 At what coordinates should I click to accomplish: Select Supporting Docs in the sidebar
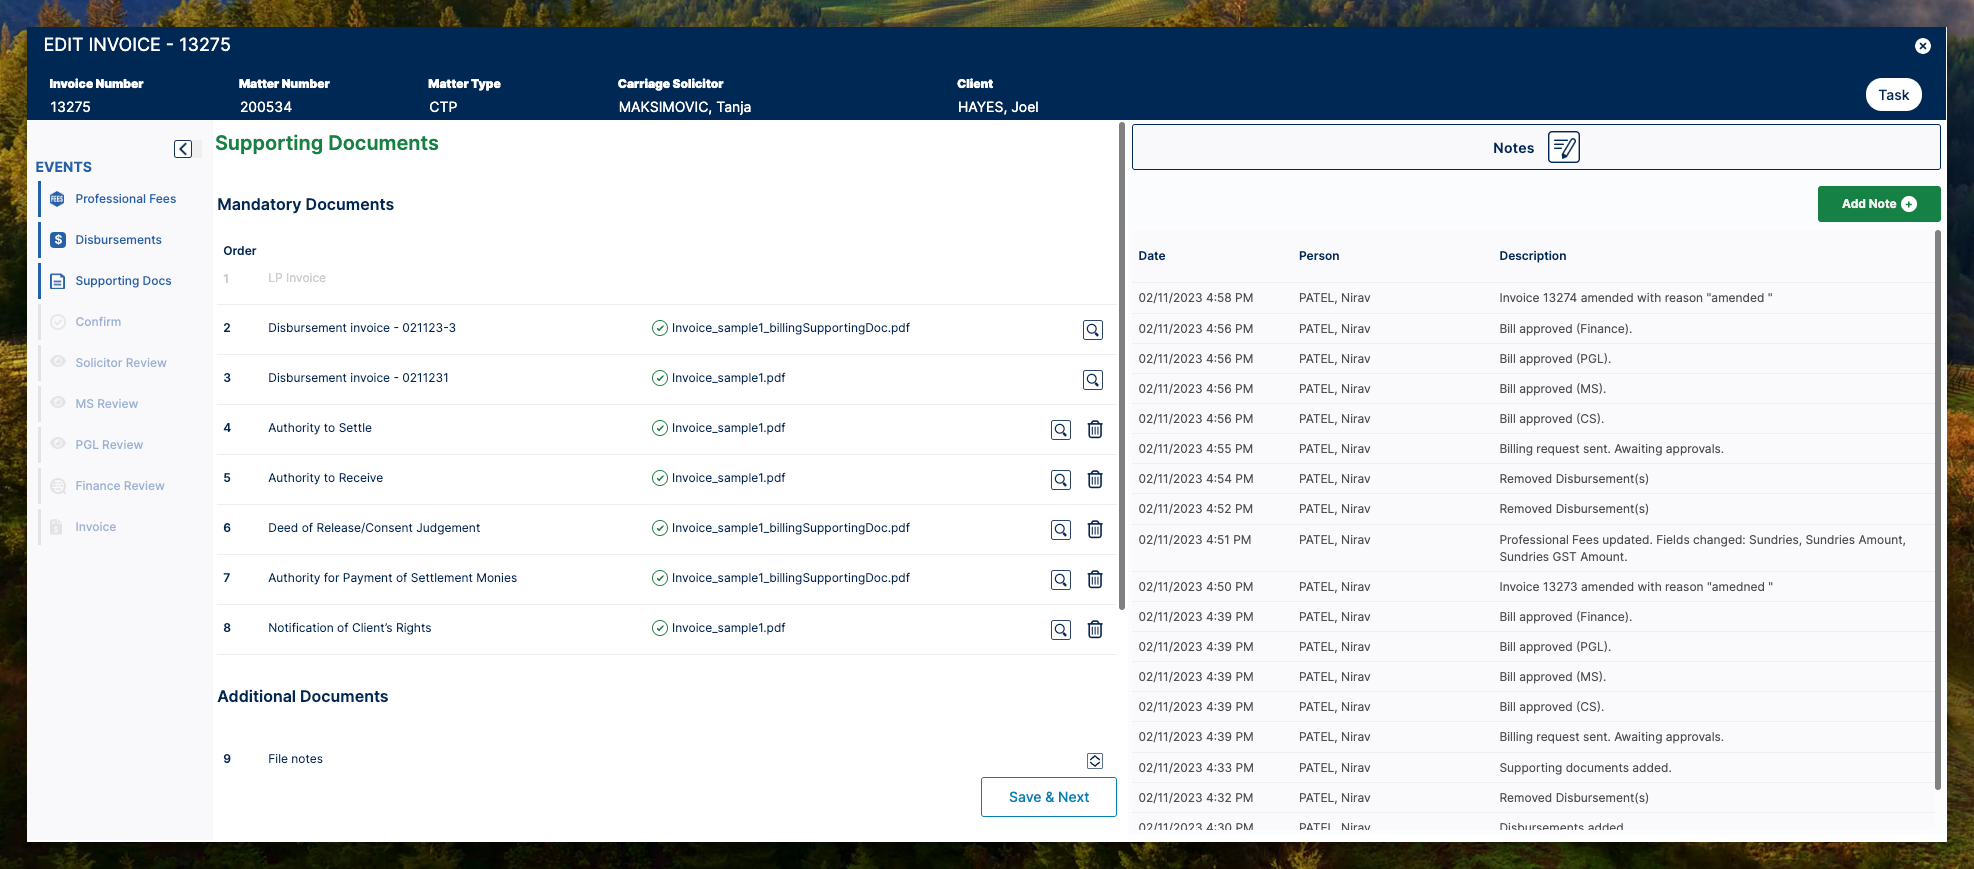click(123, 281)
